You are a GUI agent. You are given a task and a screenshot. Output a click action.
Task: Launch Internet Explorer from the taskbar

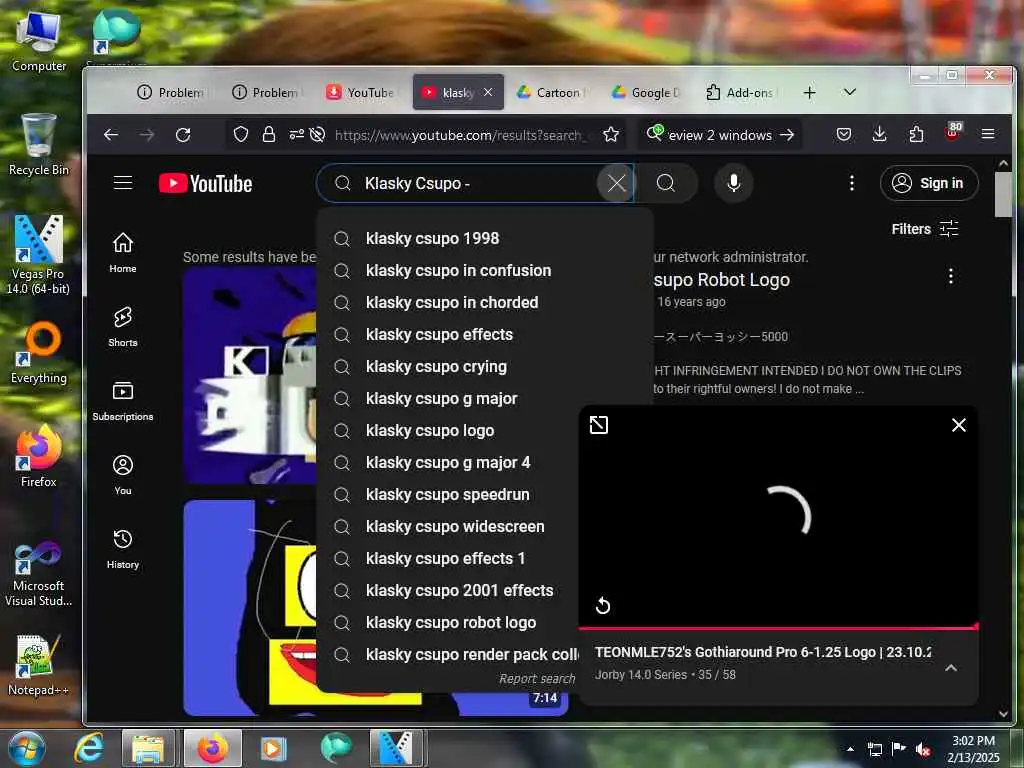click(89, 748)
